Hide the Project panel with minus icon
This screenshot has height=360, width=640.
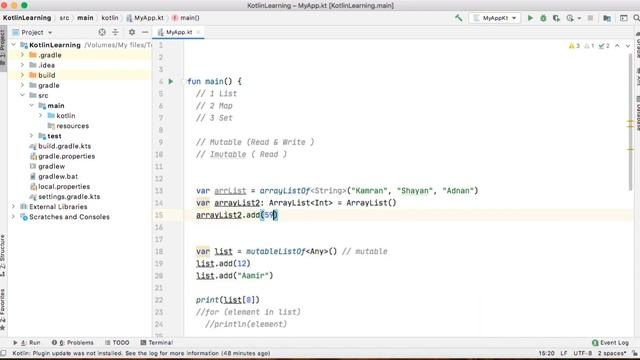pyautogui.click(x=145, y=32)
